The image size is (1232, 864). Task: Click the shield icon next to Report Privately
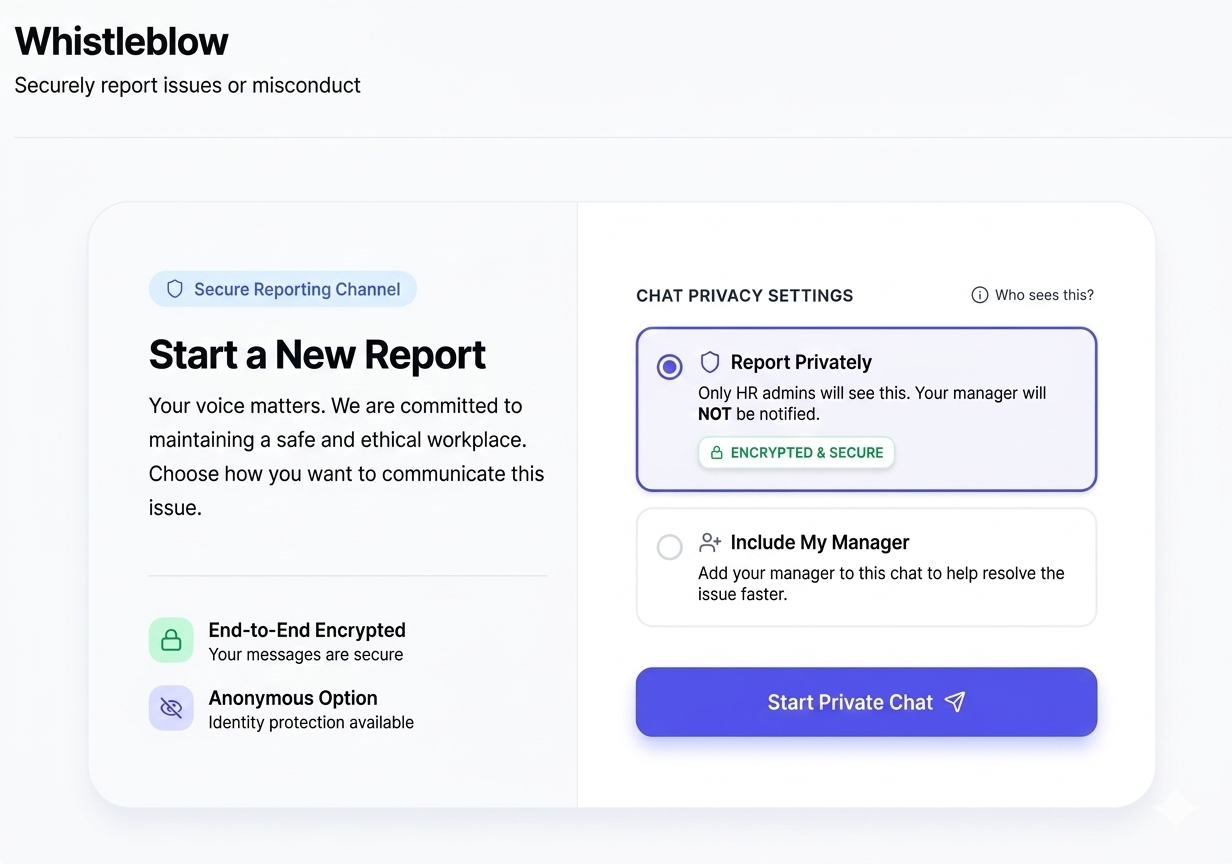coord(710,362)
